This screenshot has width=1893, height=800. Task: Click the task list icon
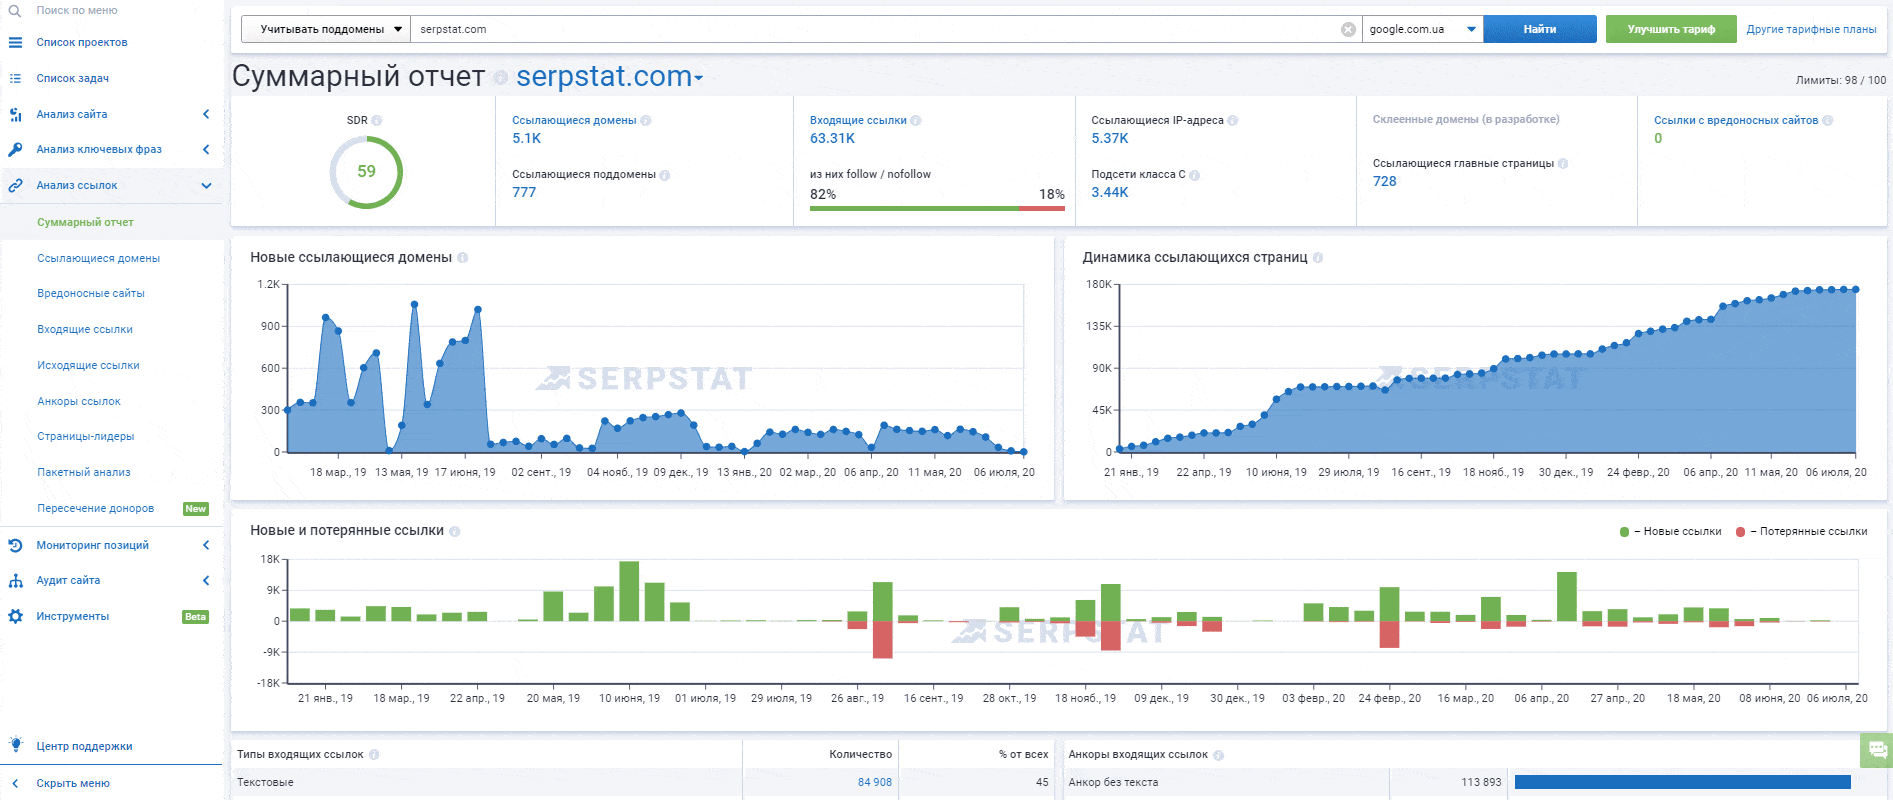[15, 78]
